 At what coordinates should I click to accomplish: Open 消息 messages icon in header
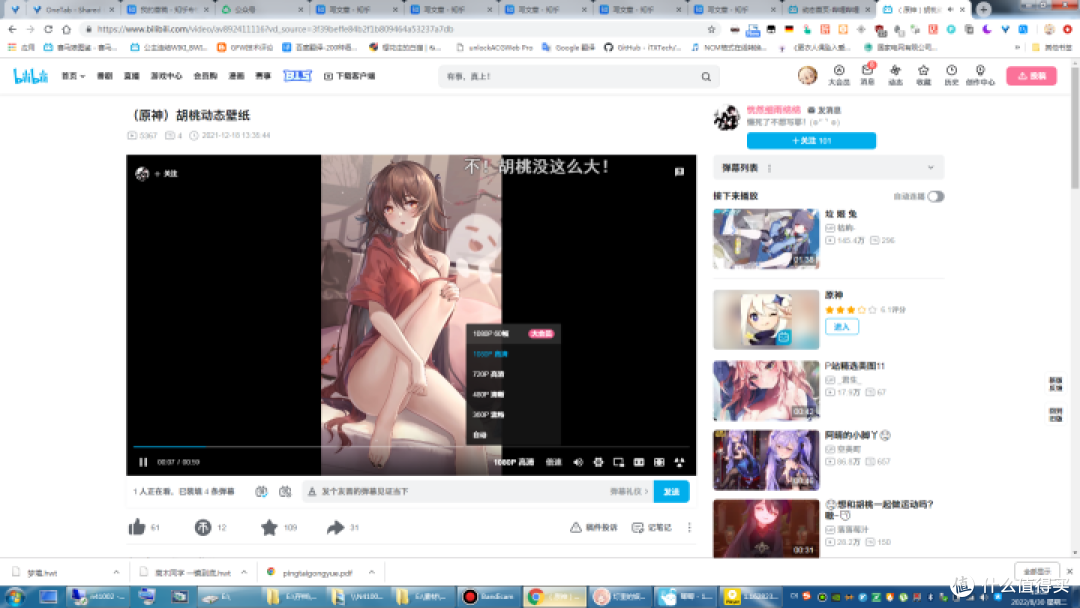click(x=867, y=74)
